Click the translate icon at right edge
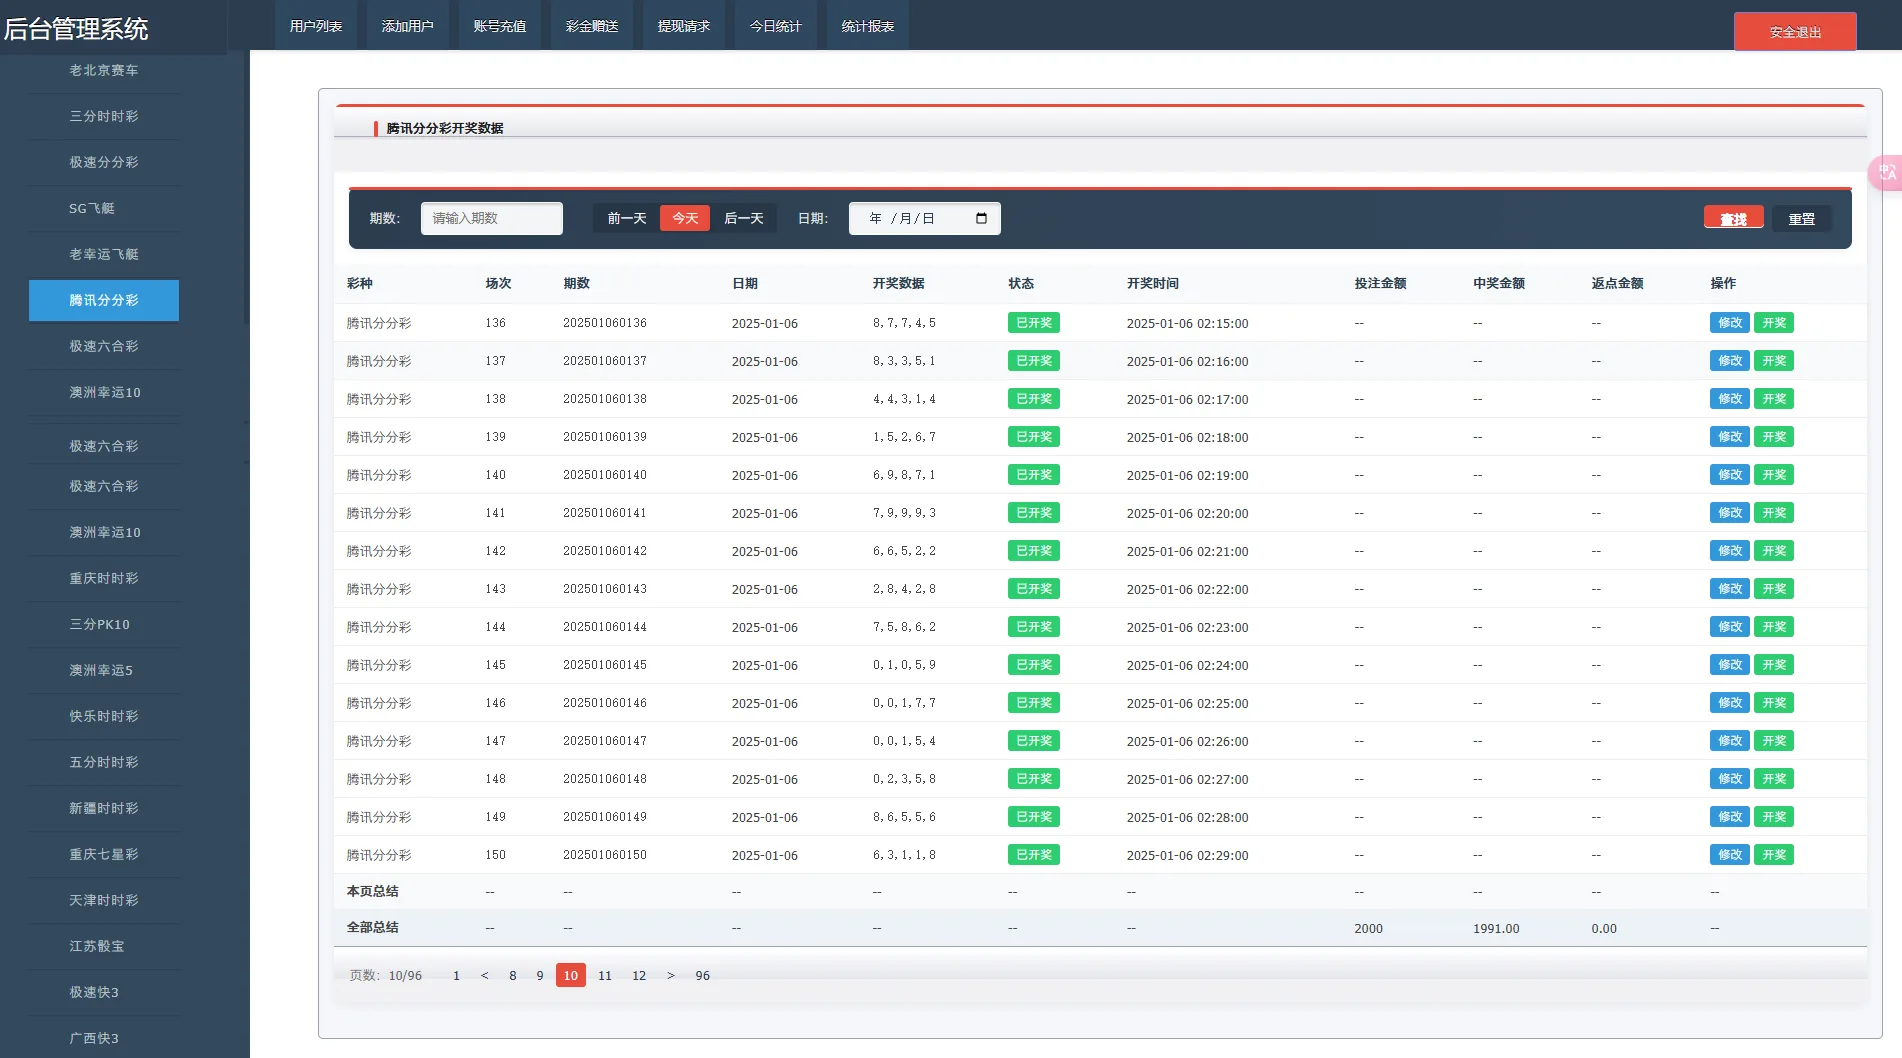This screenshot has width=1902, height=1058. (x=1887, y=172)
